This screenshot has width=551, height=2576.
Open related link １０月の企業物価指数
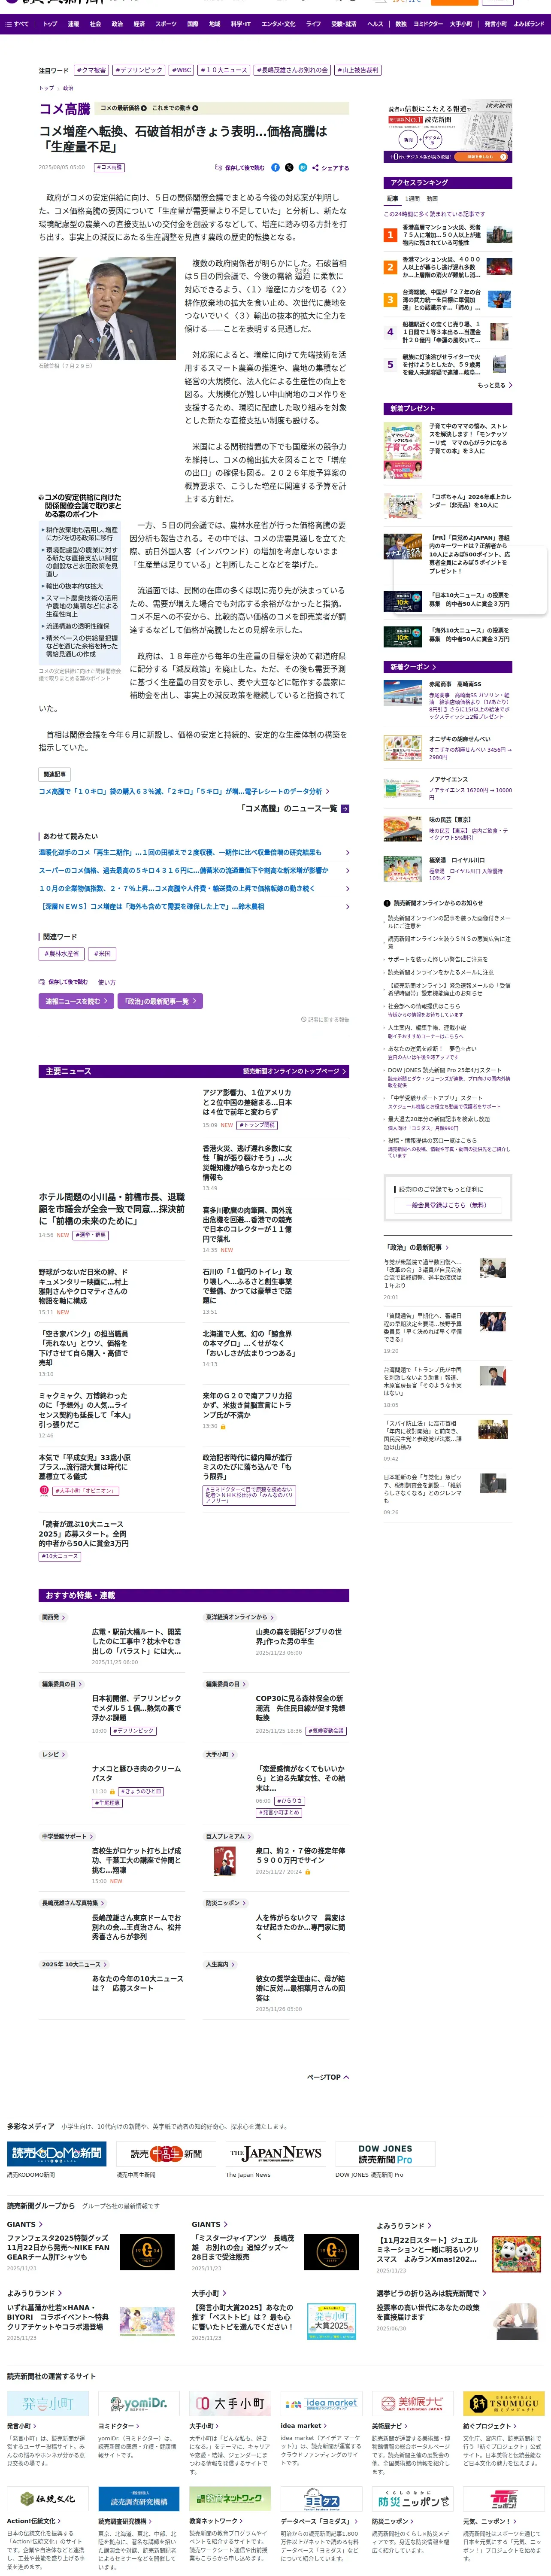(x=194, y=889)
